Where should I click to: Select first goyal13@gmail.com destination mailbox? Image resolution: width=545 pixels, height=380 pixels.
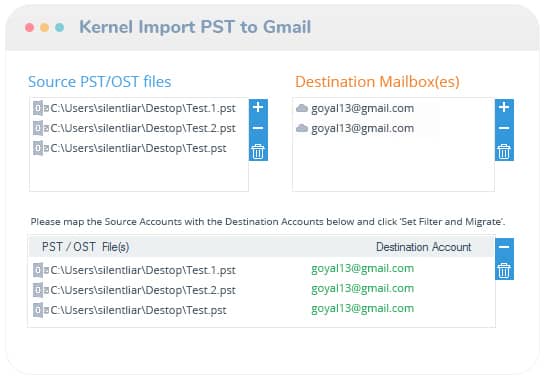pyautogui.click(x=355, y=108)
